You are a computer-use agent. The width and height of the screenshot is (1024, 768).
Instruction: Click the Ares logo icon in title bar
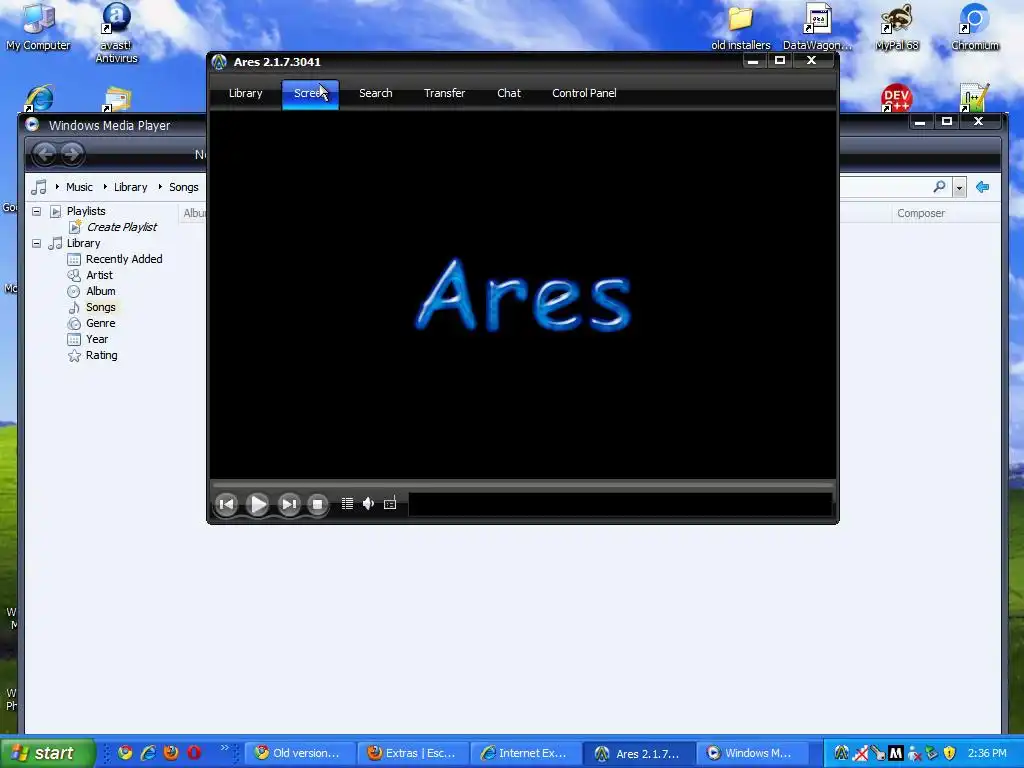(x=219, y=62)
